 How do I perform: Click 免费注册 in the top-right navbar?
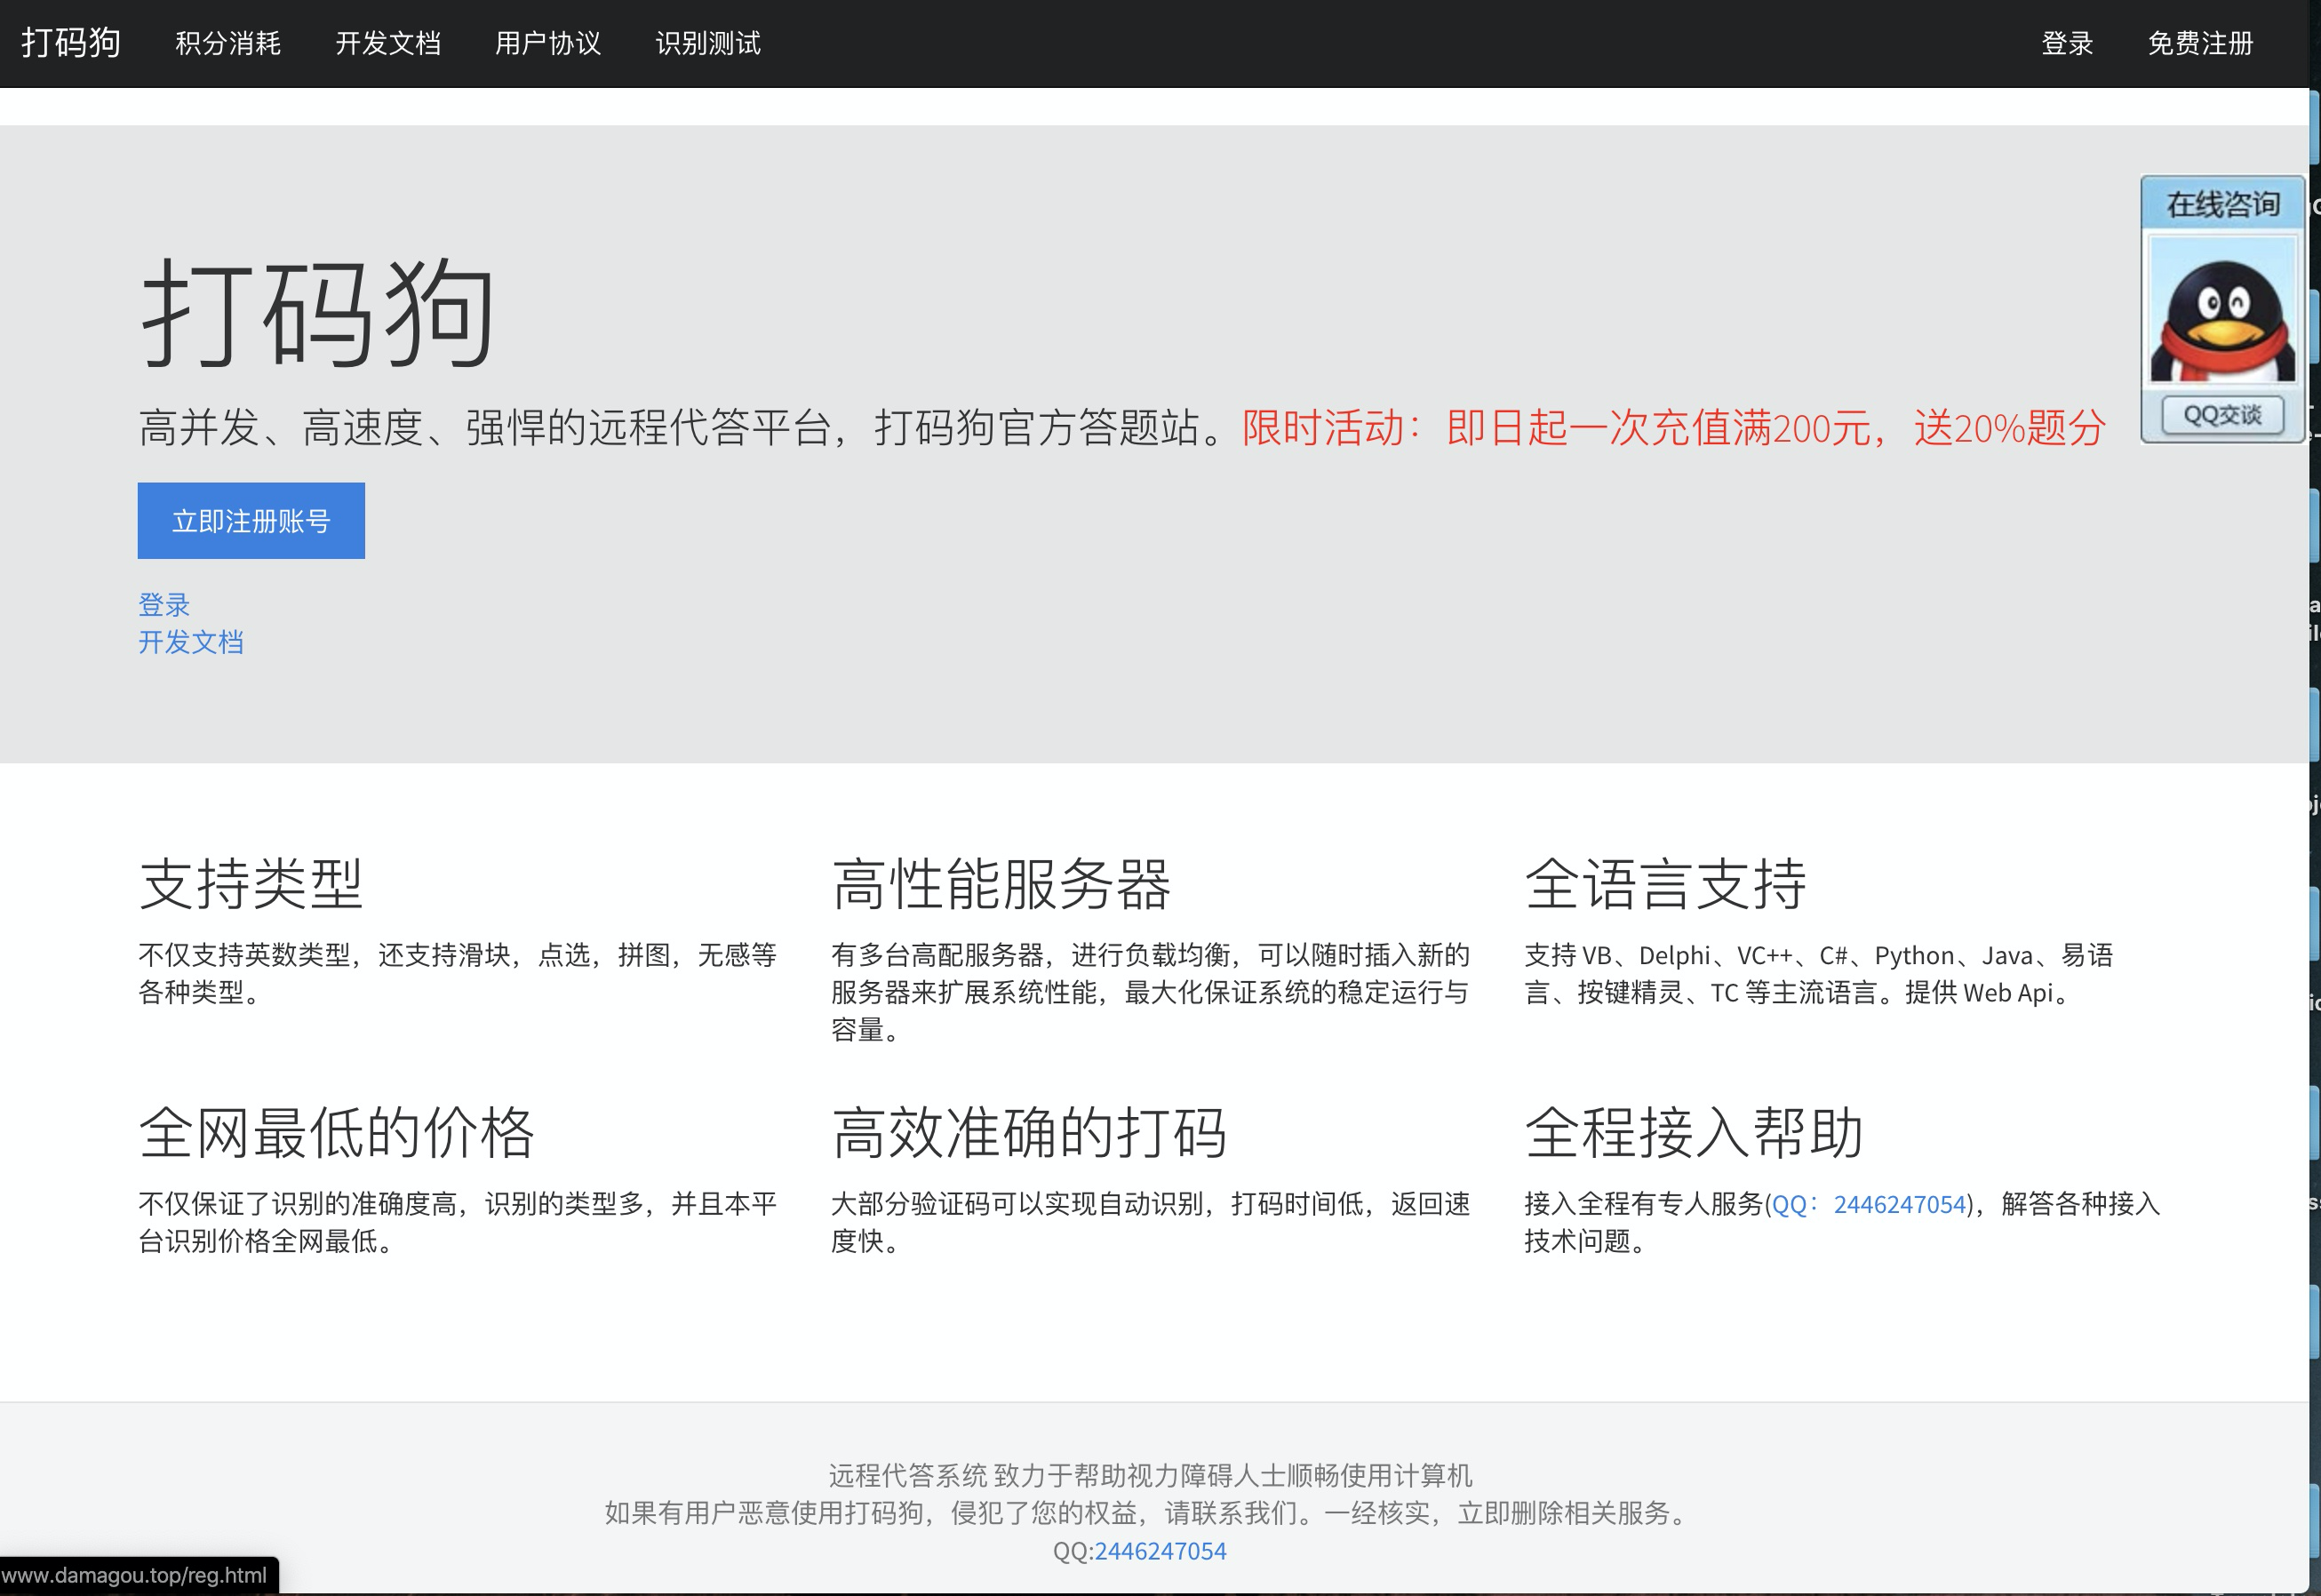[x=2200, y=43]
